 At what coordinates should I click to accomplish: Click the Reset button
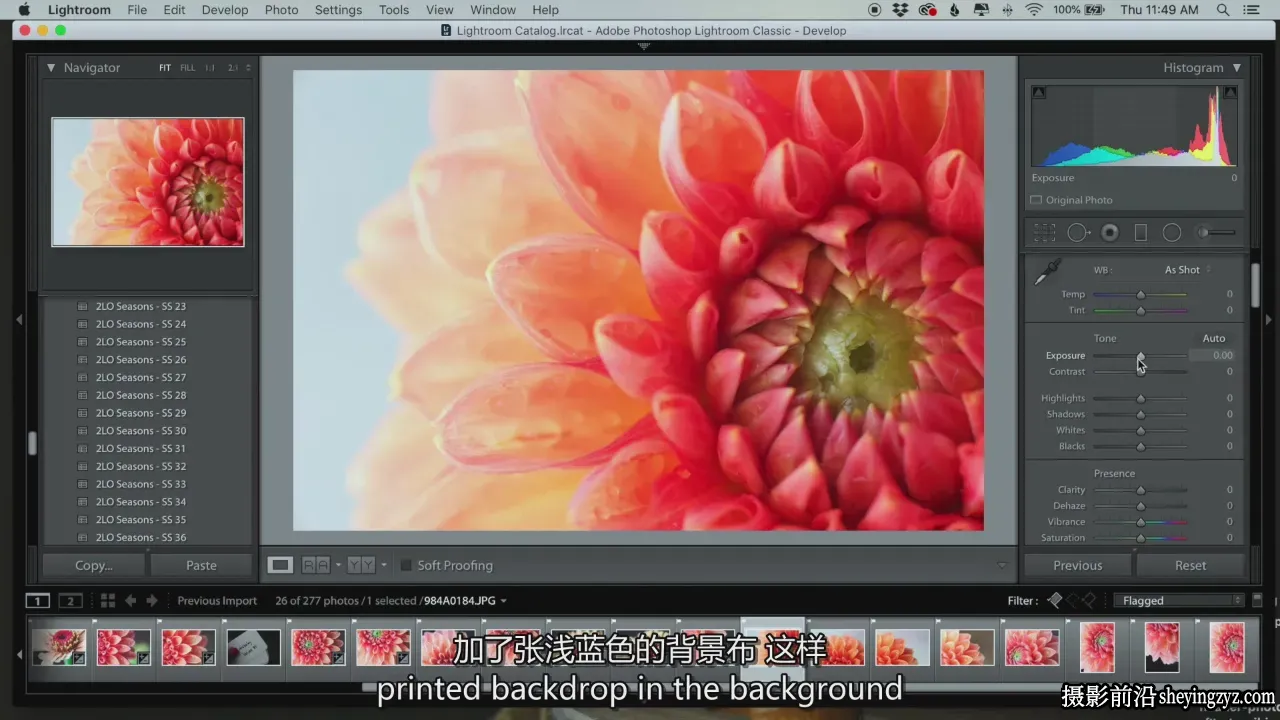(x=1190, y=565)
